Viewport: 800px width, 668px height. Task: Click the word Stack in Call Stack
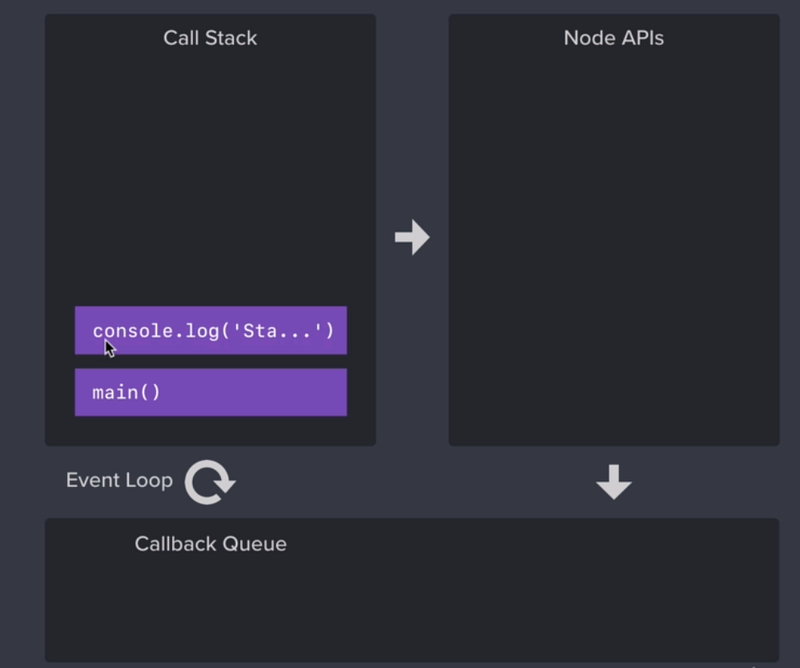pos(231,38)
